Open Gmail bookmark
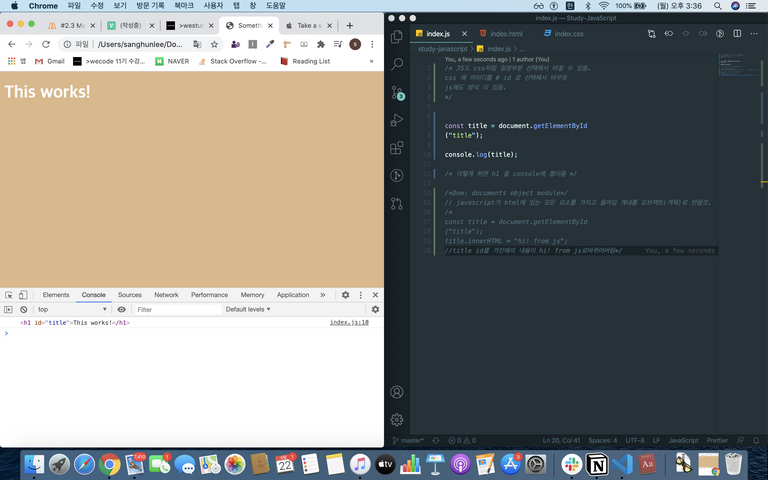This screenshot has height=480, width=768. [50, 61]
